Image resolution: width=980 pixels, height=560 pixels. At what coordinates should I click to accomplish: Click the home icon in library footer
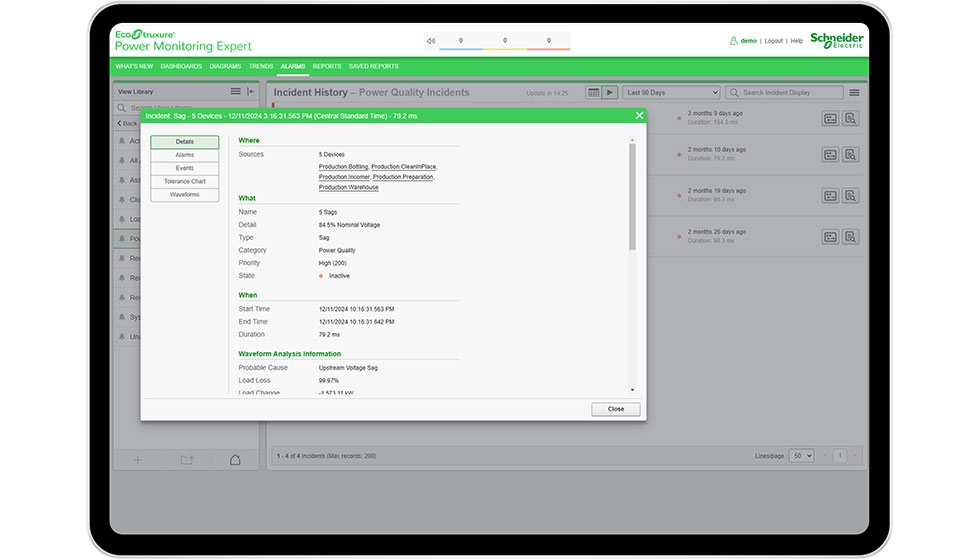click(x=235, y=460)
